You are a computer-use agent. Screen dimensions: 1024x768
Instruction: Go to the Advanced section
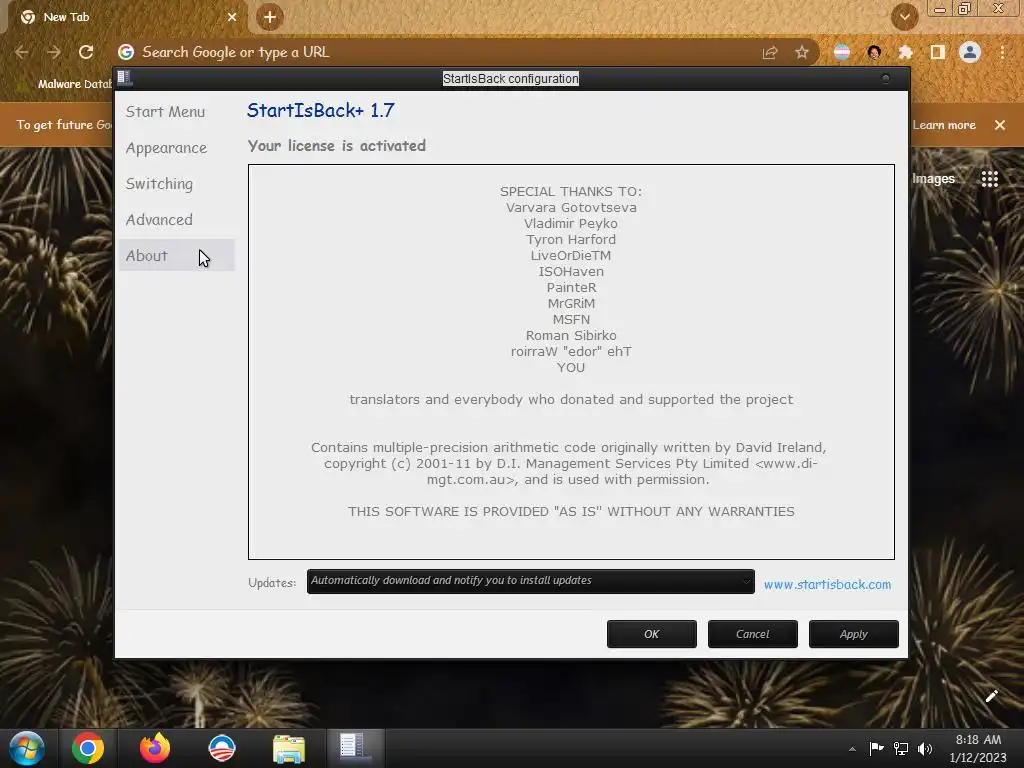click(x=159, y=220)
